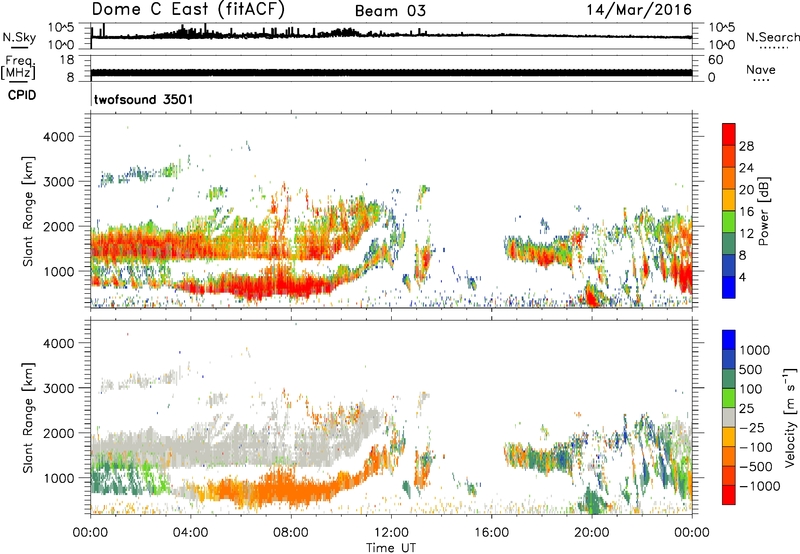This screenshot has height=554, width=800.
Task: Click the 'Velocity [m s-1]' colorbar label
Action: tap(790, 417)
